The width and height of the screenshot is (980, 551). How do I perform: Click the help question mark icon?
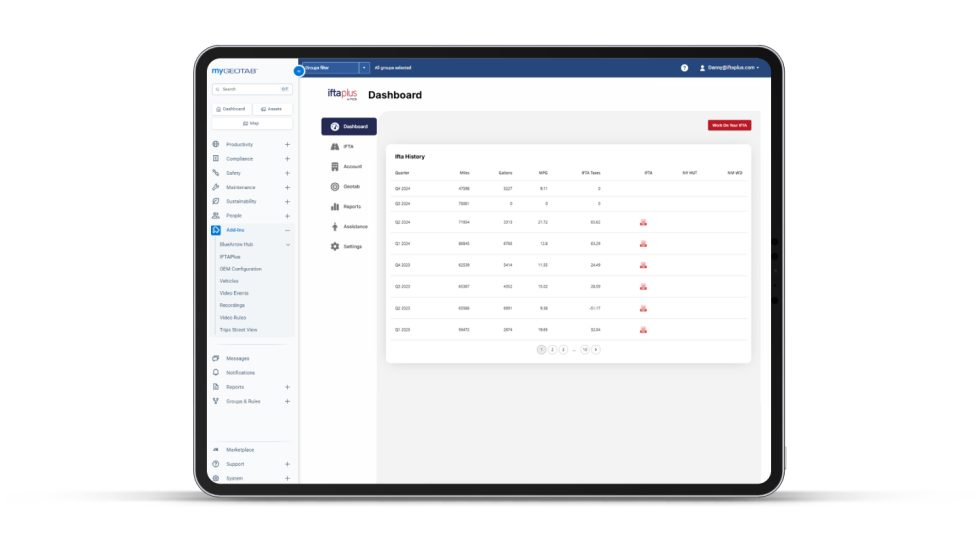click(684, 68)
